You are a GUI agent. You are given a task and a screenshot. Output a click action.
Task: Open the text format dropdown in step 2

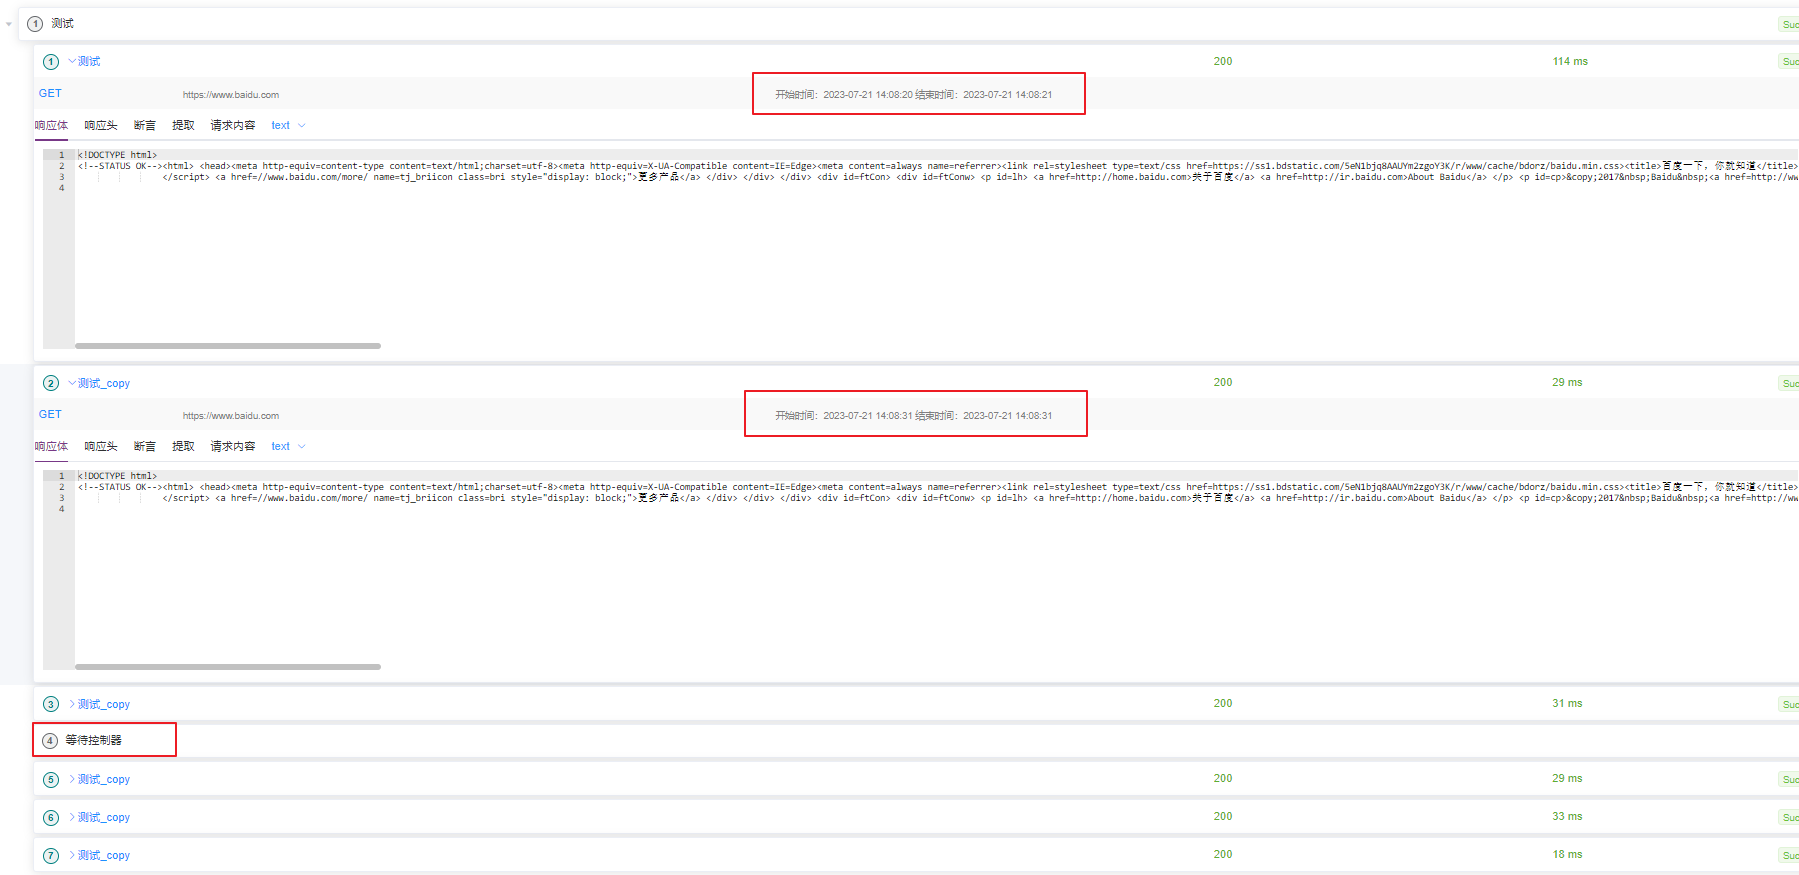click(288, 446)
